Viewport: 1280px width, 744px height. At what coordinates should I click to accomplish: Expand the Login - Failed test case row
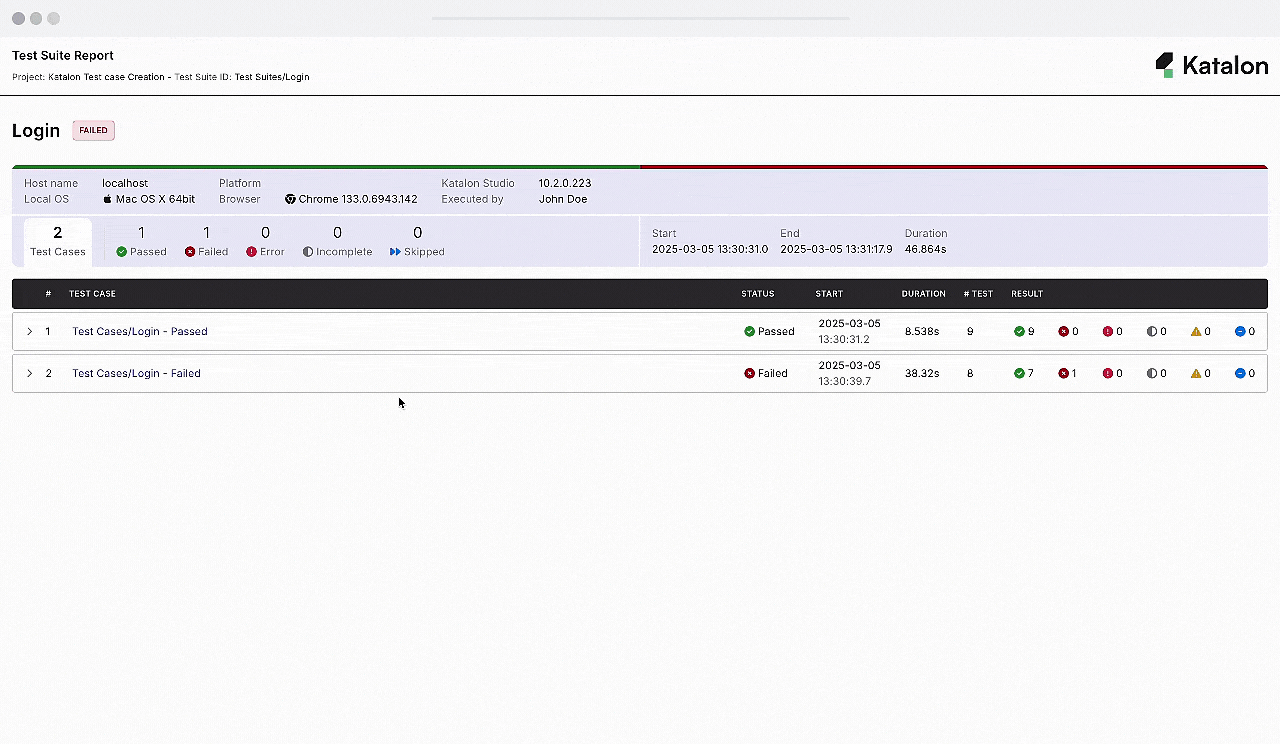tap(29, 373)
